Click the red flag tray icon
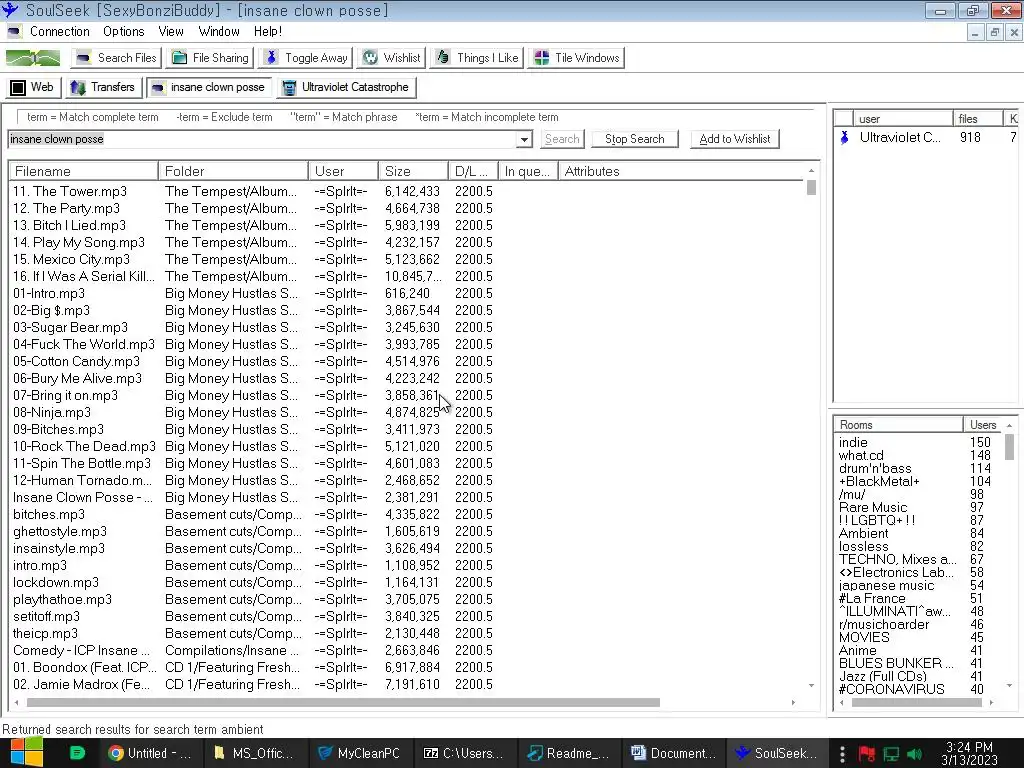Image resolution: width=1024 pixels, height=768 pixels. coord(867,754)
